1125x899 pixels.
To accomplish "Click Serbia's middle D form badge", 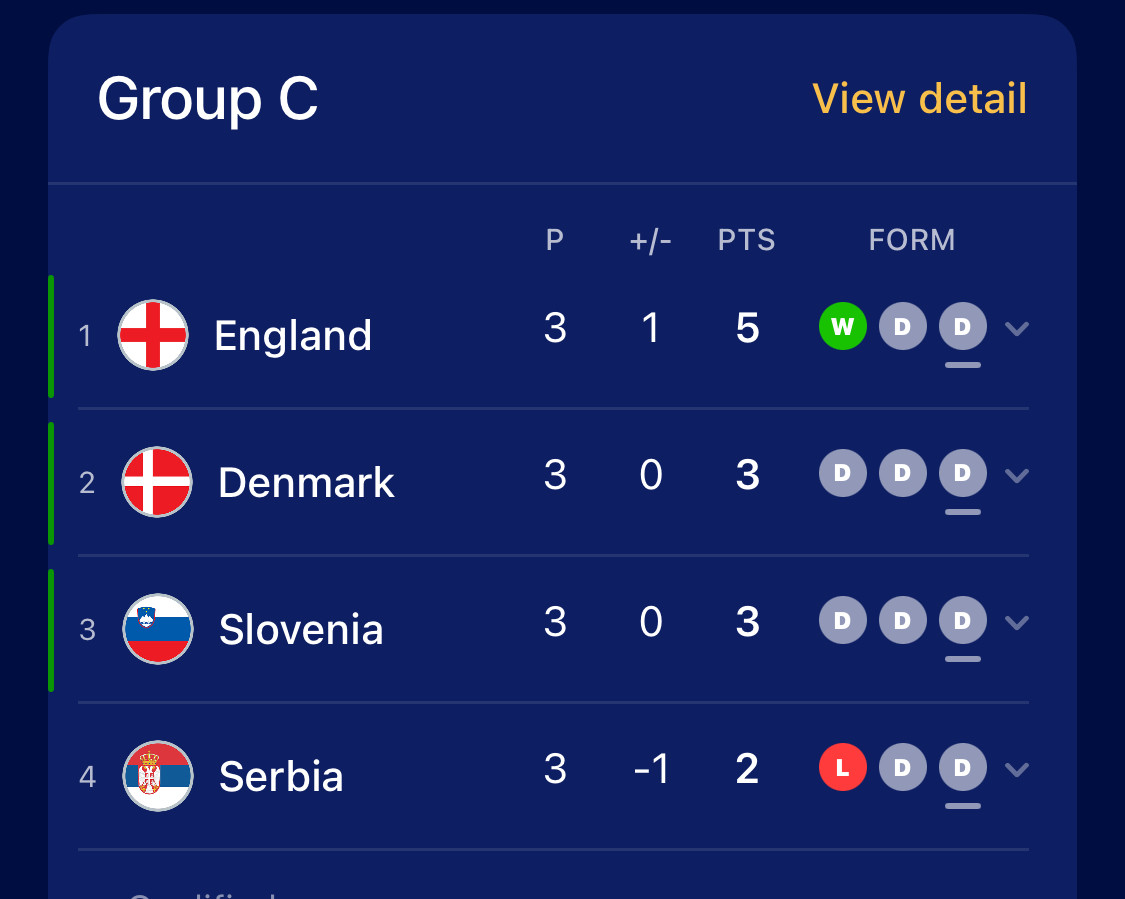I will point(903,767).
